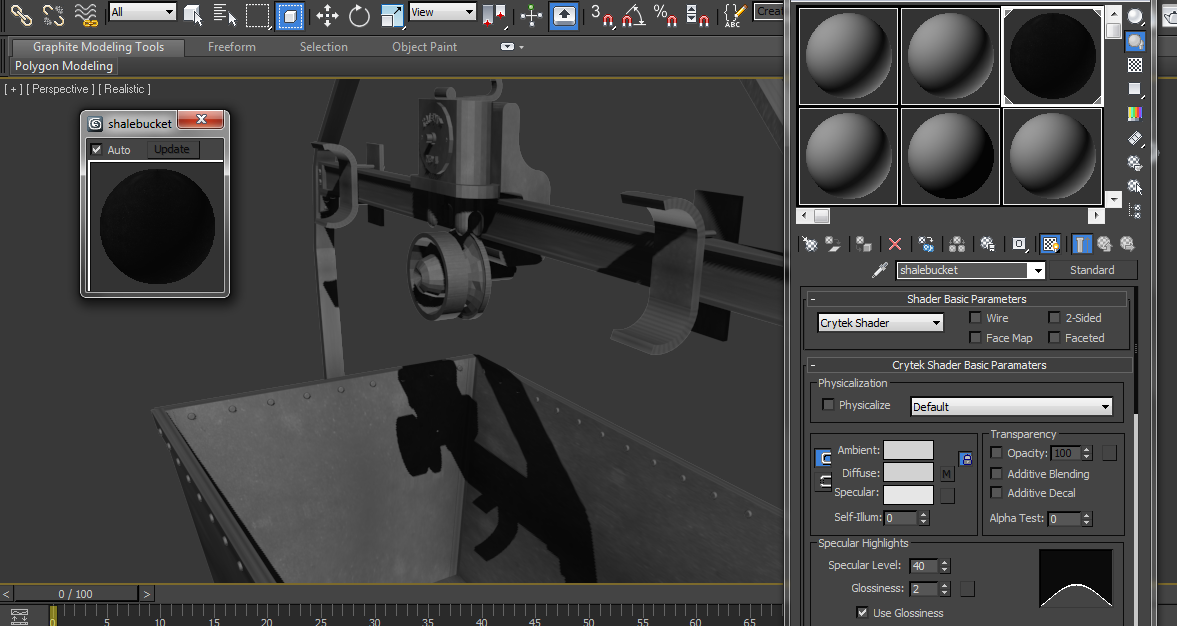Click the Diffuse color swatch
Viewport: 1177px width, 626px height.
click(908, 472)
